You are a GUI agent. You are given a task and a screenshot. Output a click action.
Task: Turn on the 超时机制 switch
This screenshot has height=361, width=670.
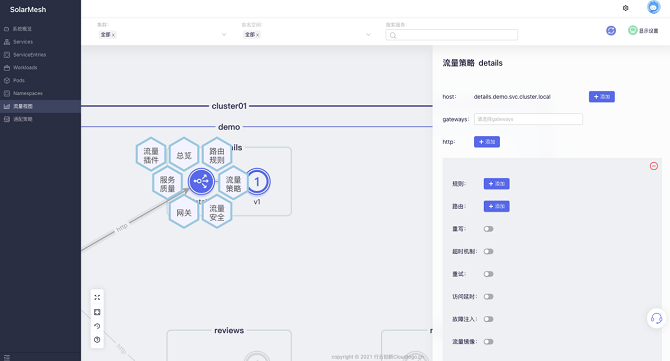[488, 252]
